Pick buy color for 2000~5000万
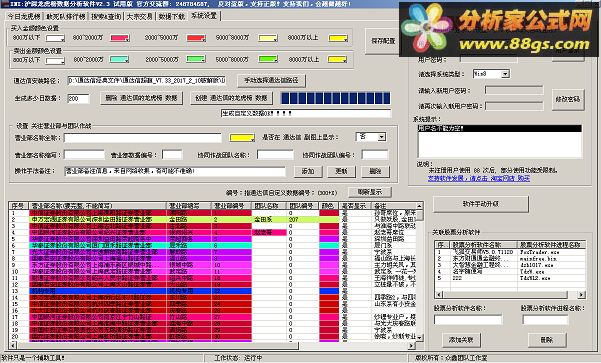Image resolution: width=601 pixels, height=363 pixels. [x=196, y=38]
